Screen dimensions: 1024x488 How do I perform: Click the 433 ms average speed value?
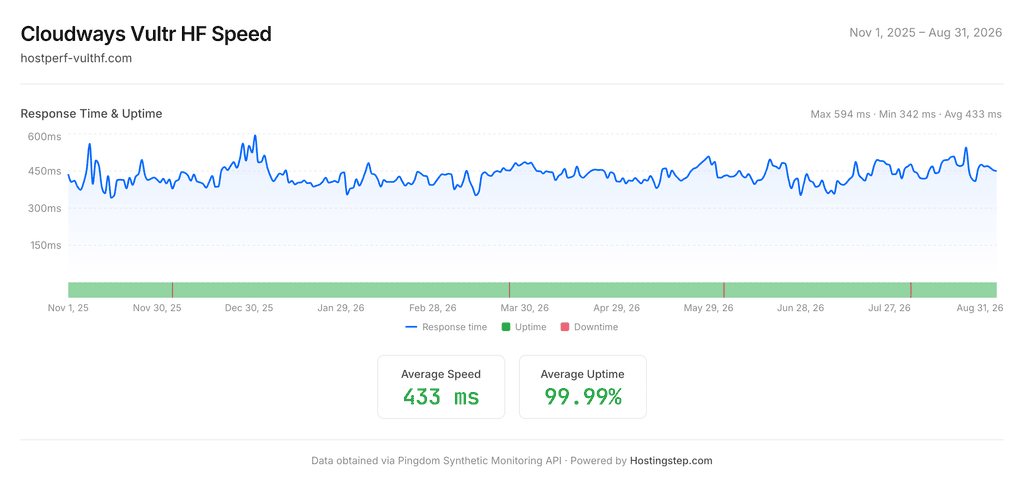(x=441, y=397)
